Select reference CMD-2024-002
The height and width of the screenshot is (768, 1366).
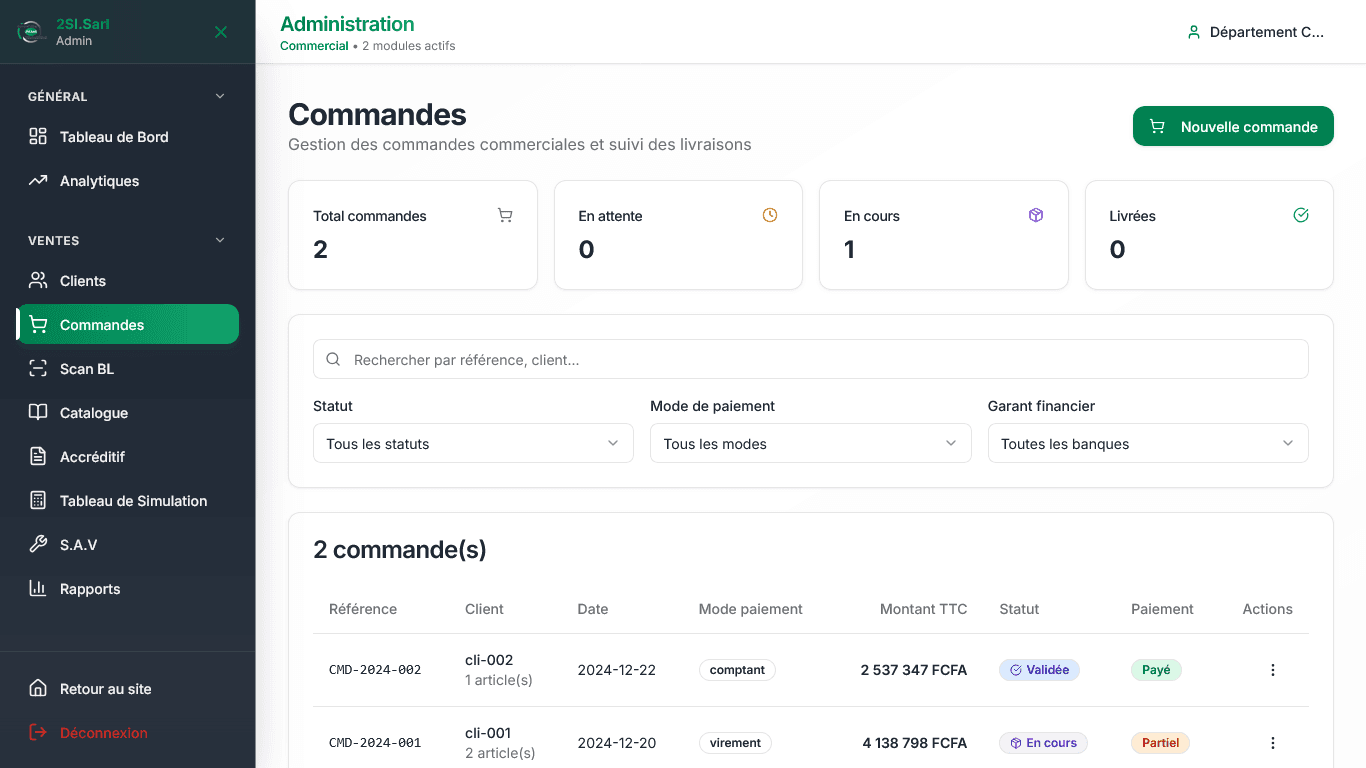click(375, 670)
